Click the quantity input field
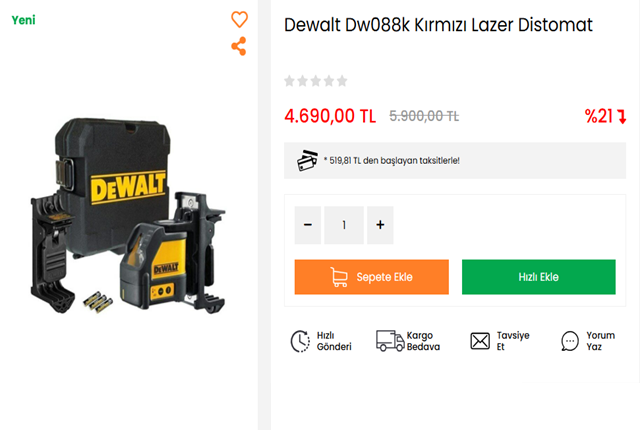Screen dimensions: 640x430 point(344,225)
